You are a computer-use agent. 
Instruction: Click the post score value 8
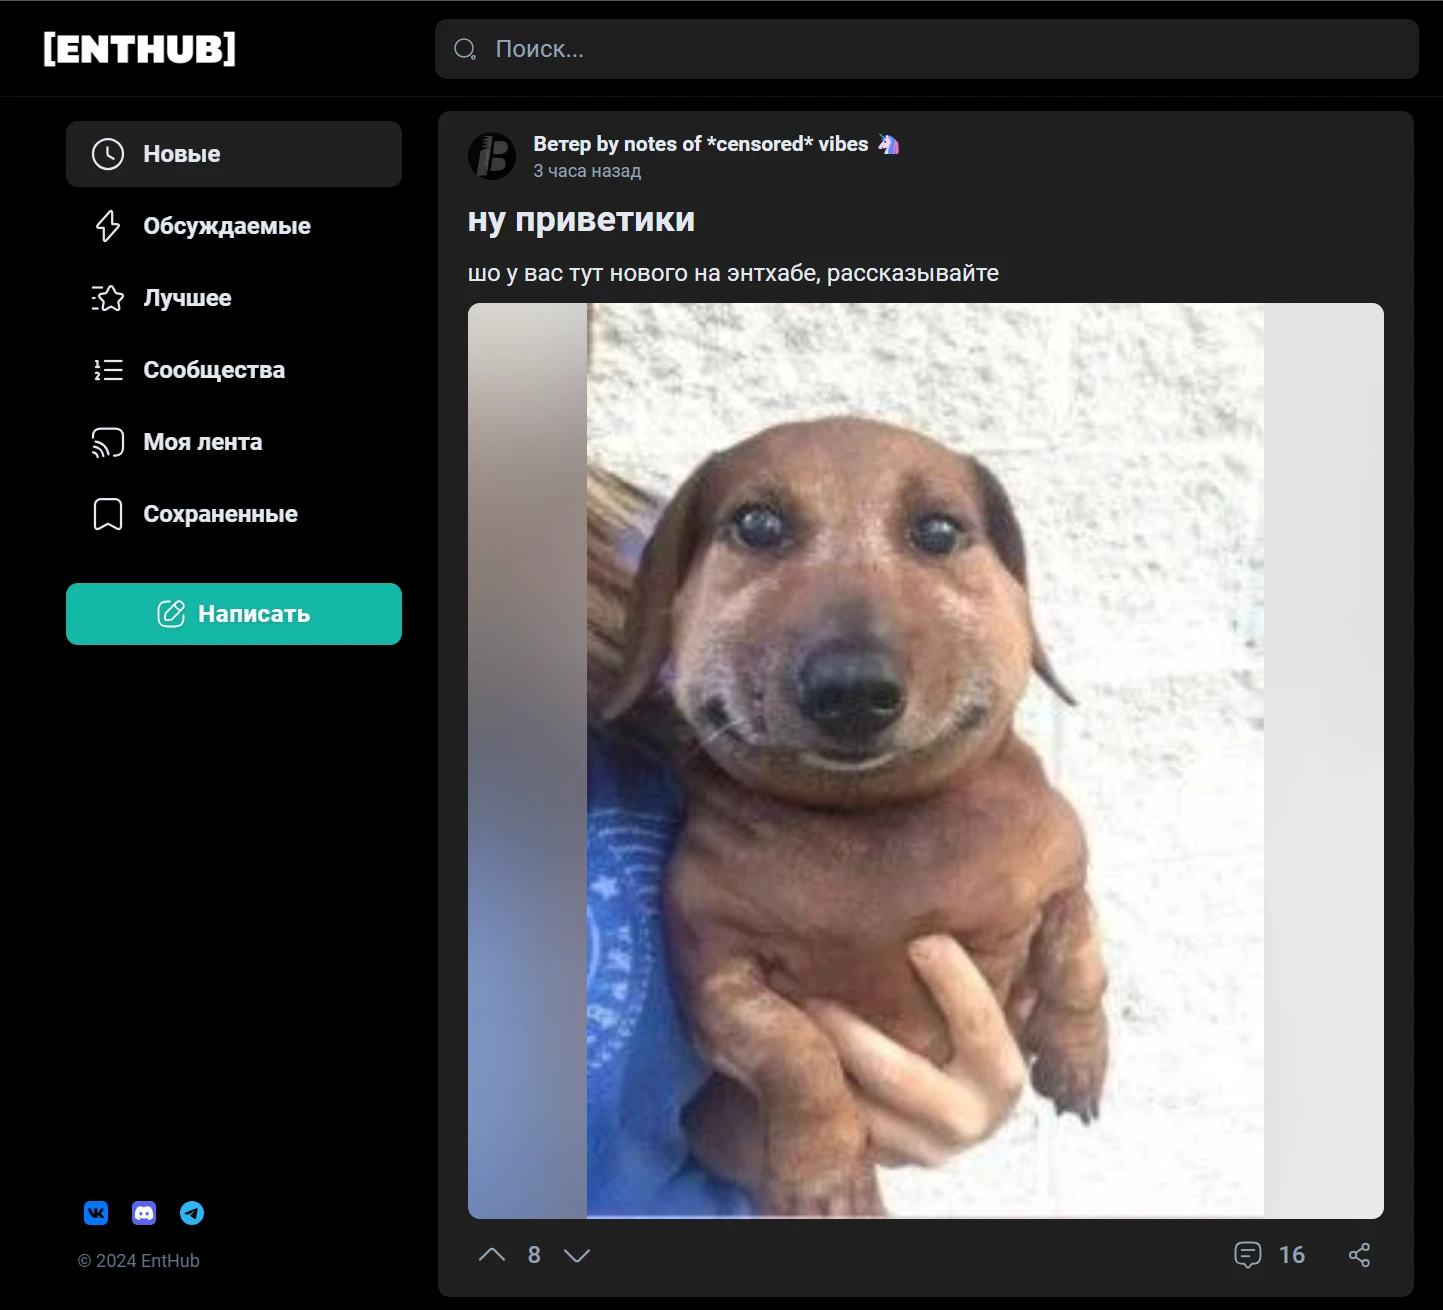pos(534,1255)
